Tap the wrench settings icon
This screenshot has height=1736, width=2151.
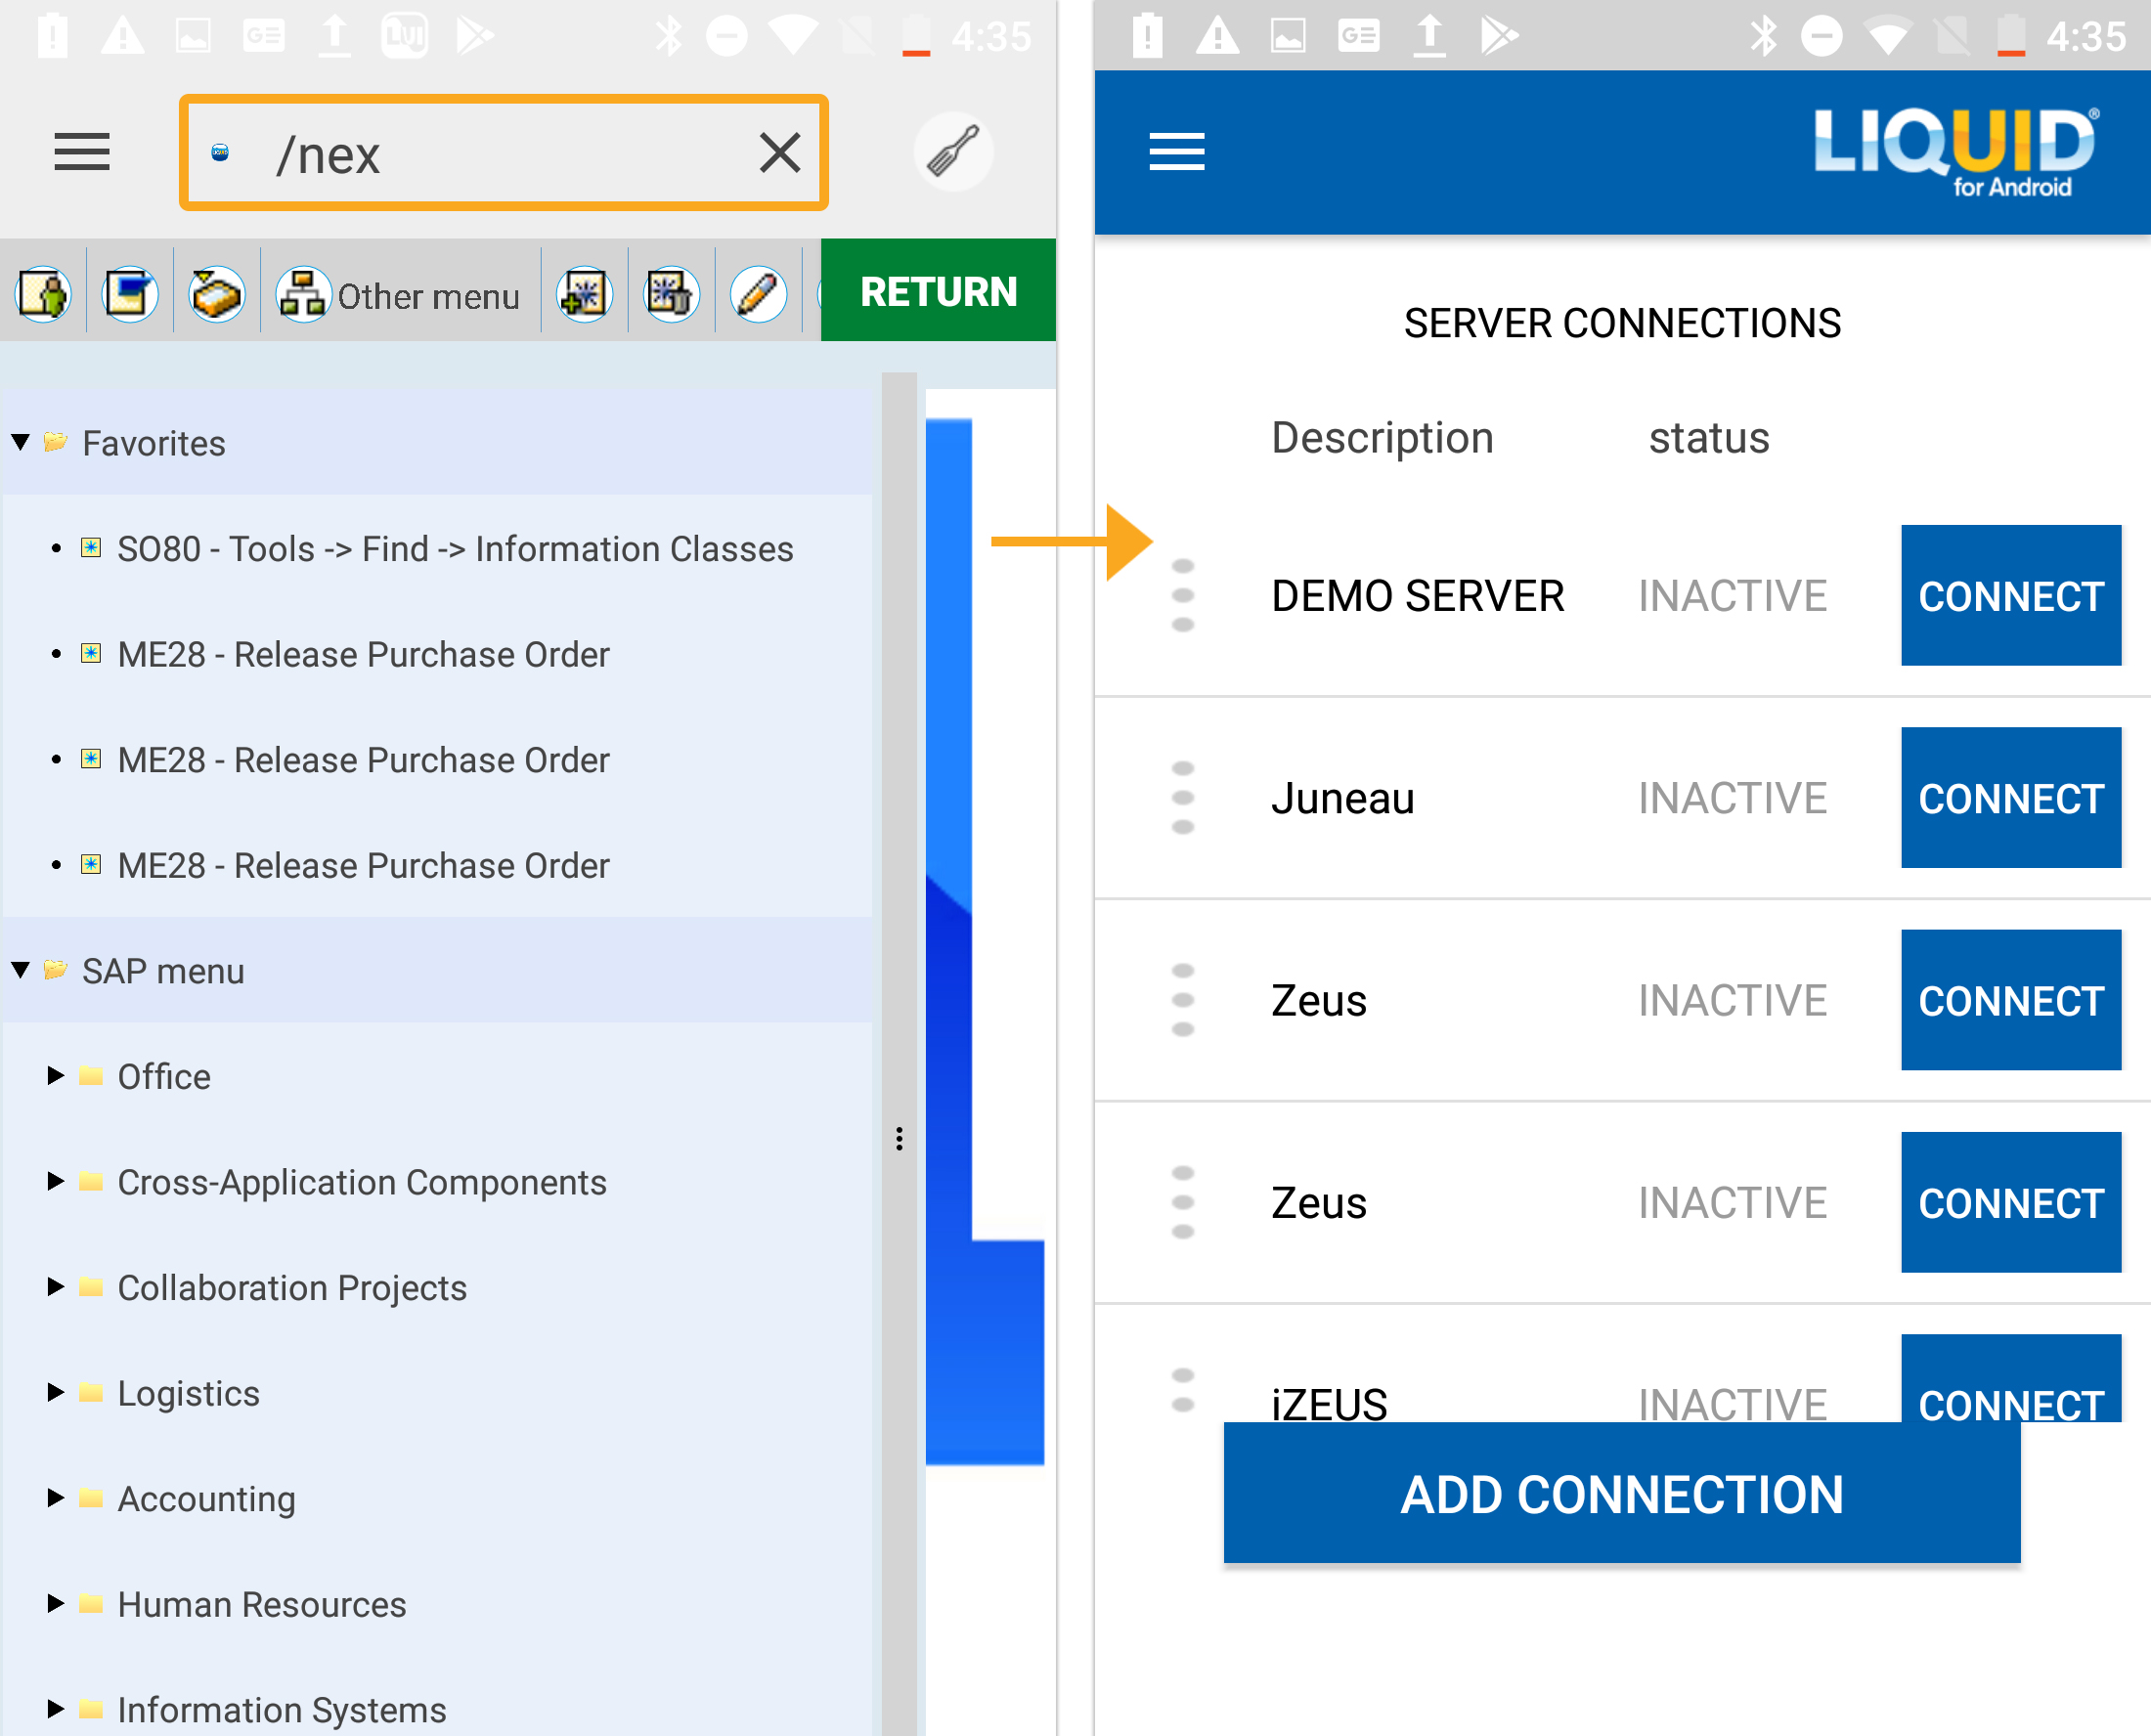953,152
